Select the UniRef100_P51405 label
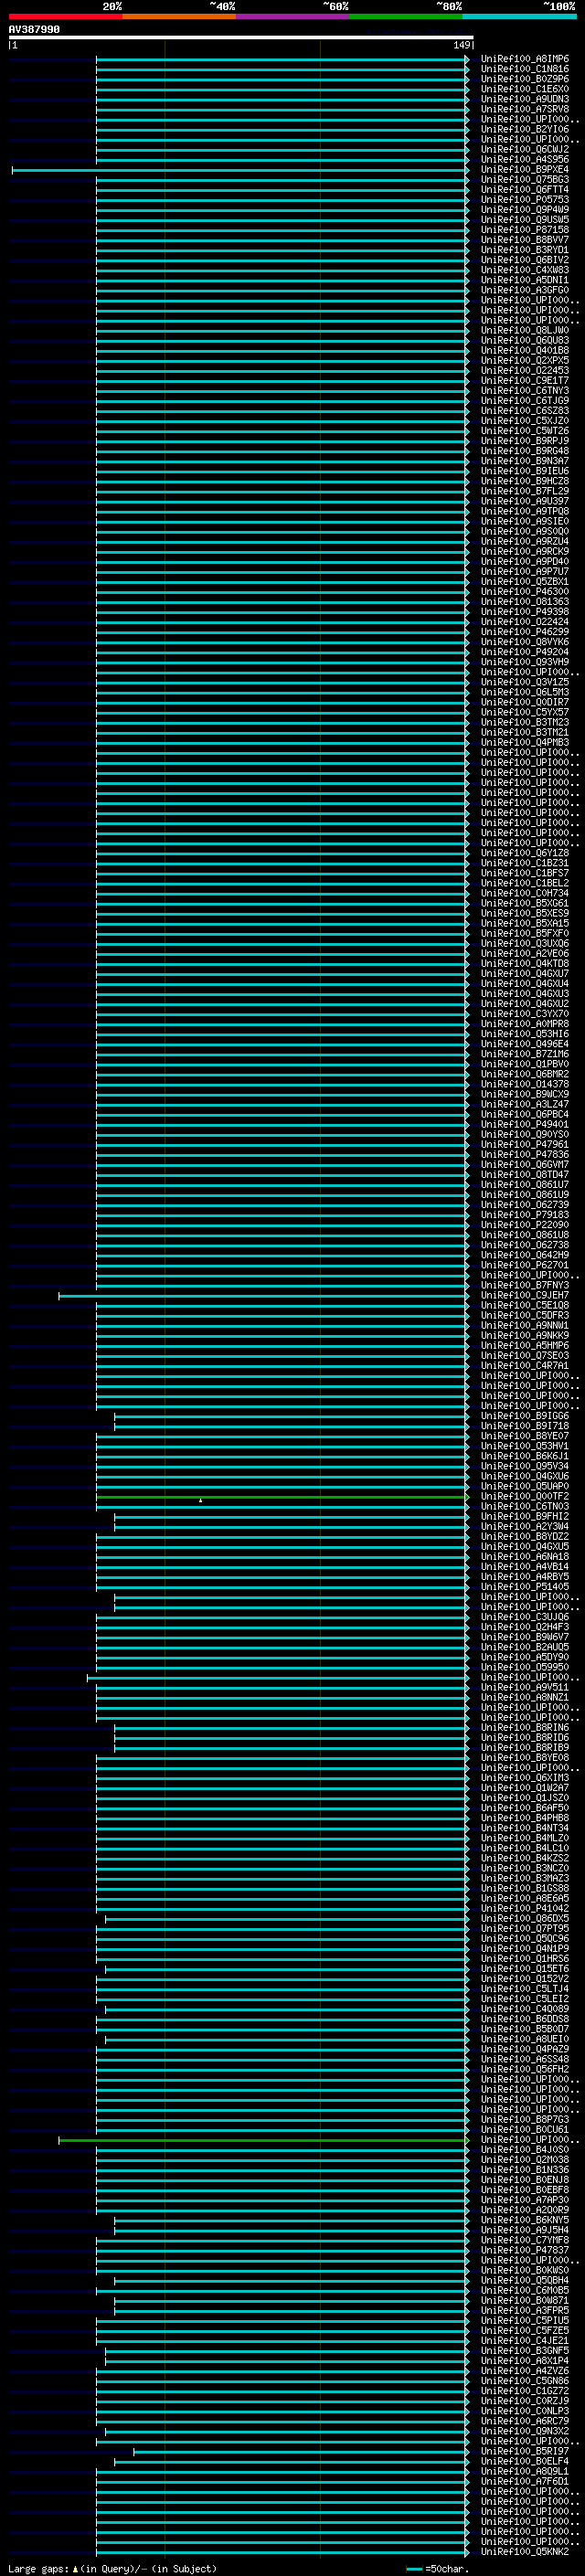The height and width of the screenshot is (2576, 585). 525,1587
